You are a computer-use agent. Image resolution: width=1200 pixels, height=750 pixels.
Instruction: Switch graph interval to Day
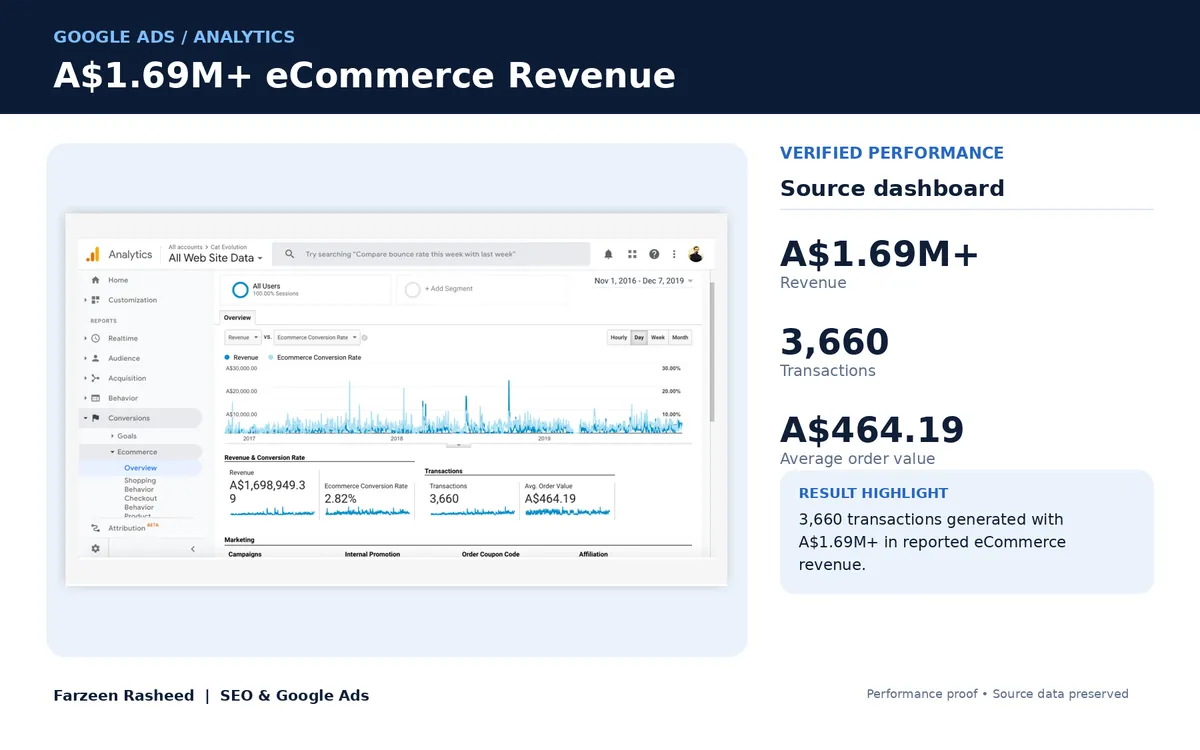coord(639,337)
